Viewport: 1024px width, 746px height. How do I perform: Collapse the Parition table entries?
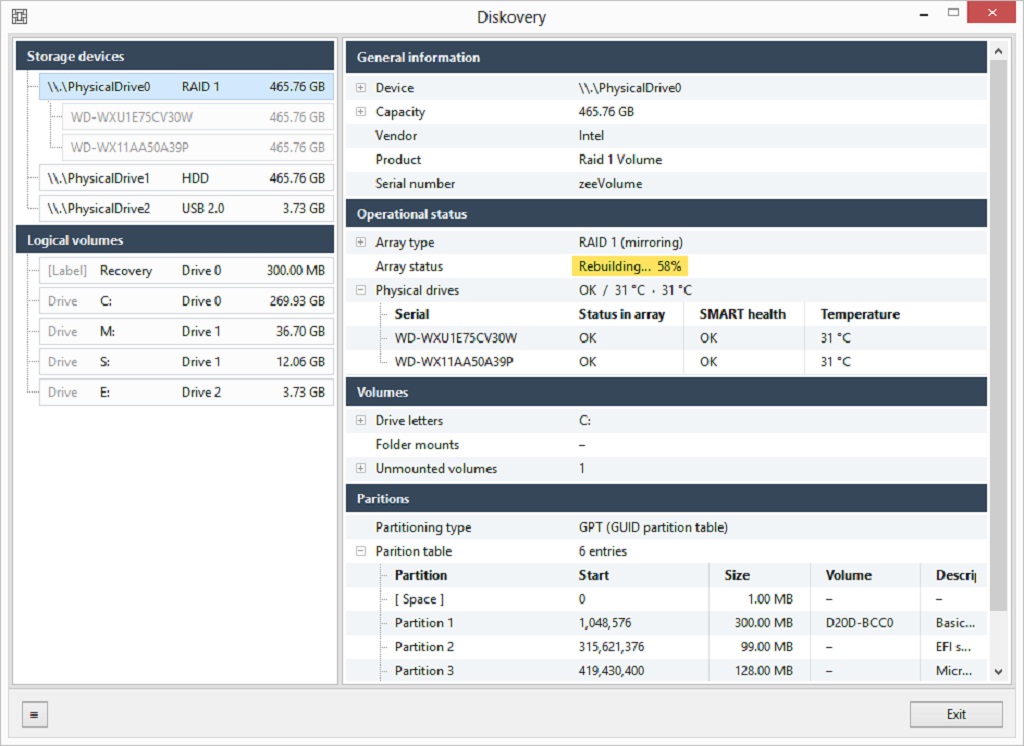360,551
